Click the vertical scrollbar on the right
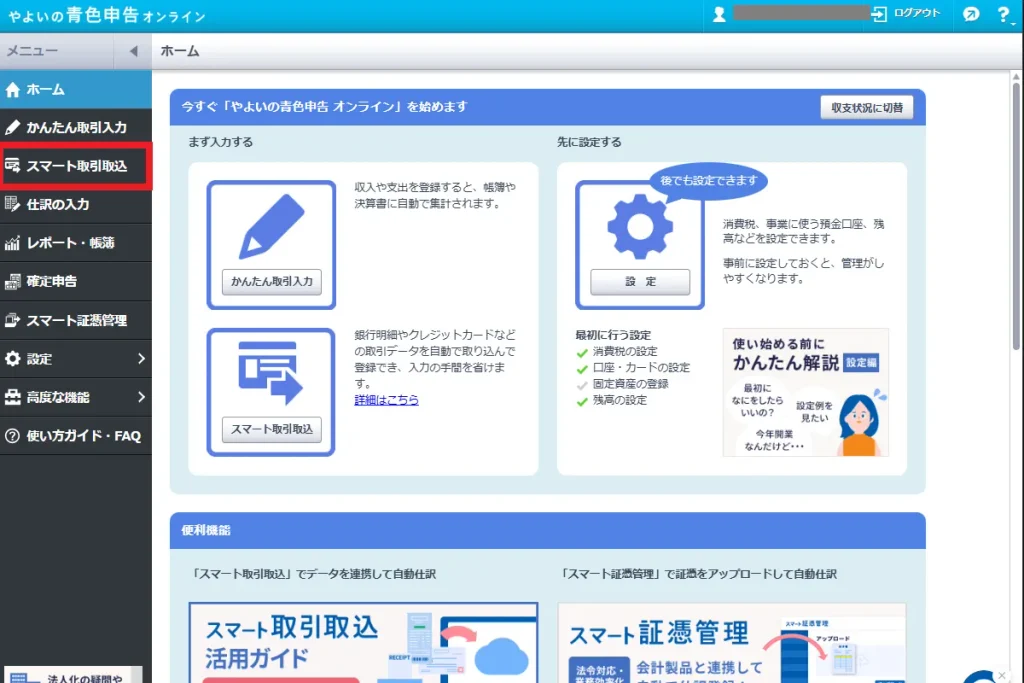Viewport: 1024px width, 683px height. point(1016,215)
